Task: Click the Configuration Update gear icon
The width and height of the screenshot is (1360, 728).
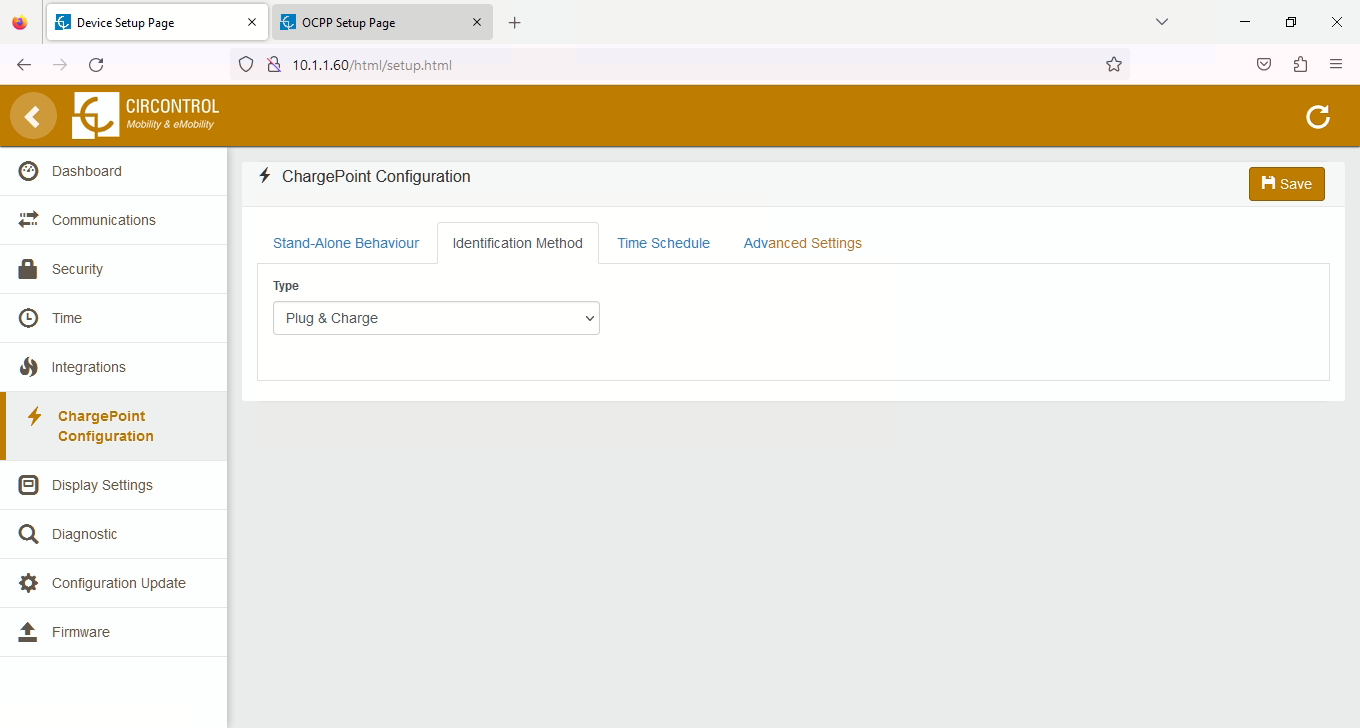Action: 28,583
